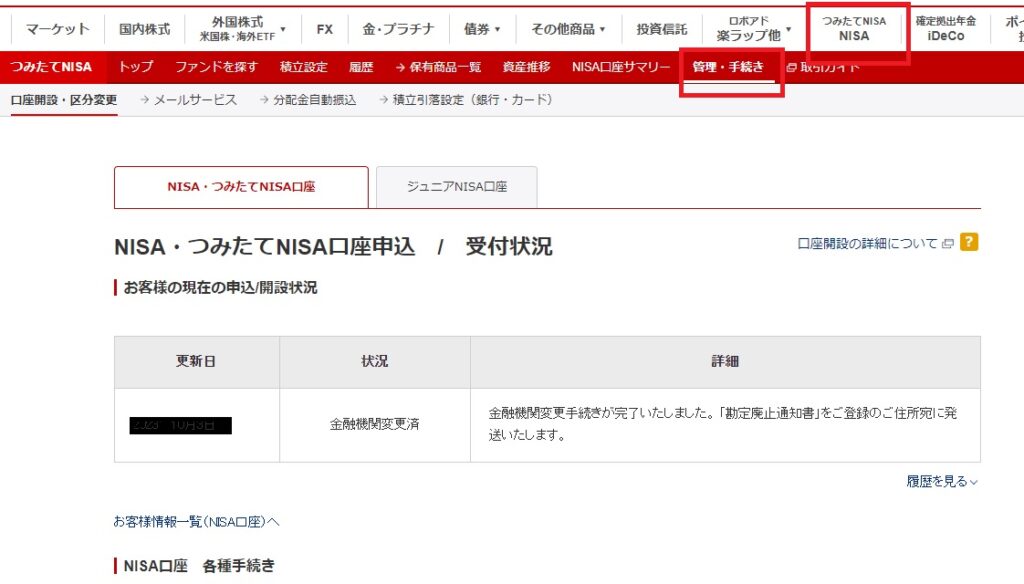Go to ファンドを探す in the red menu
This screenshot has width=1024, height=584.
[216, 67]
